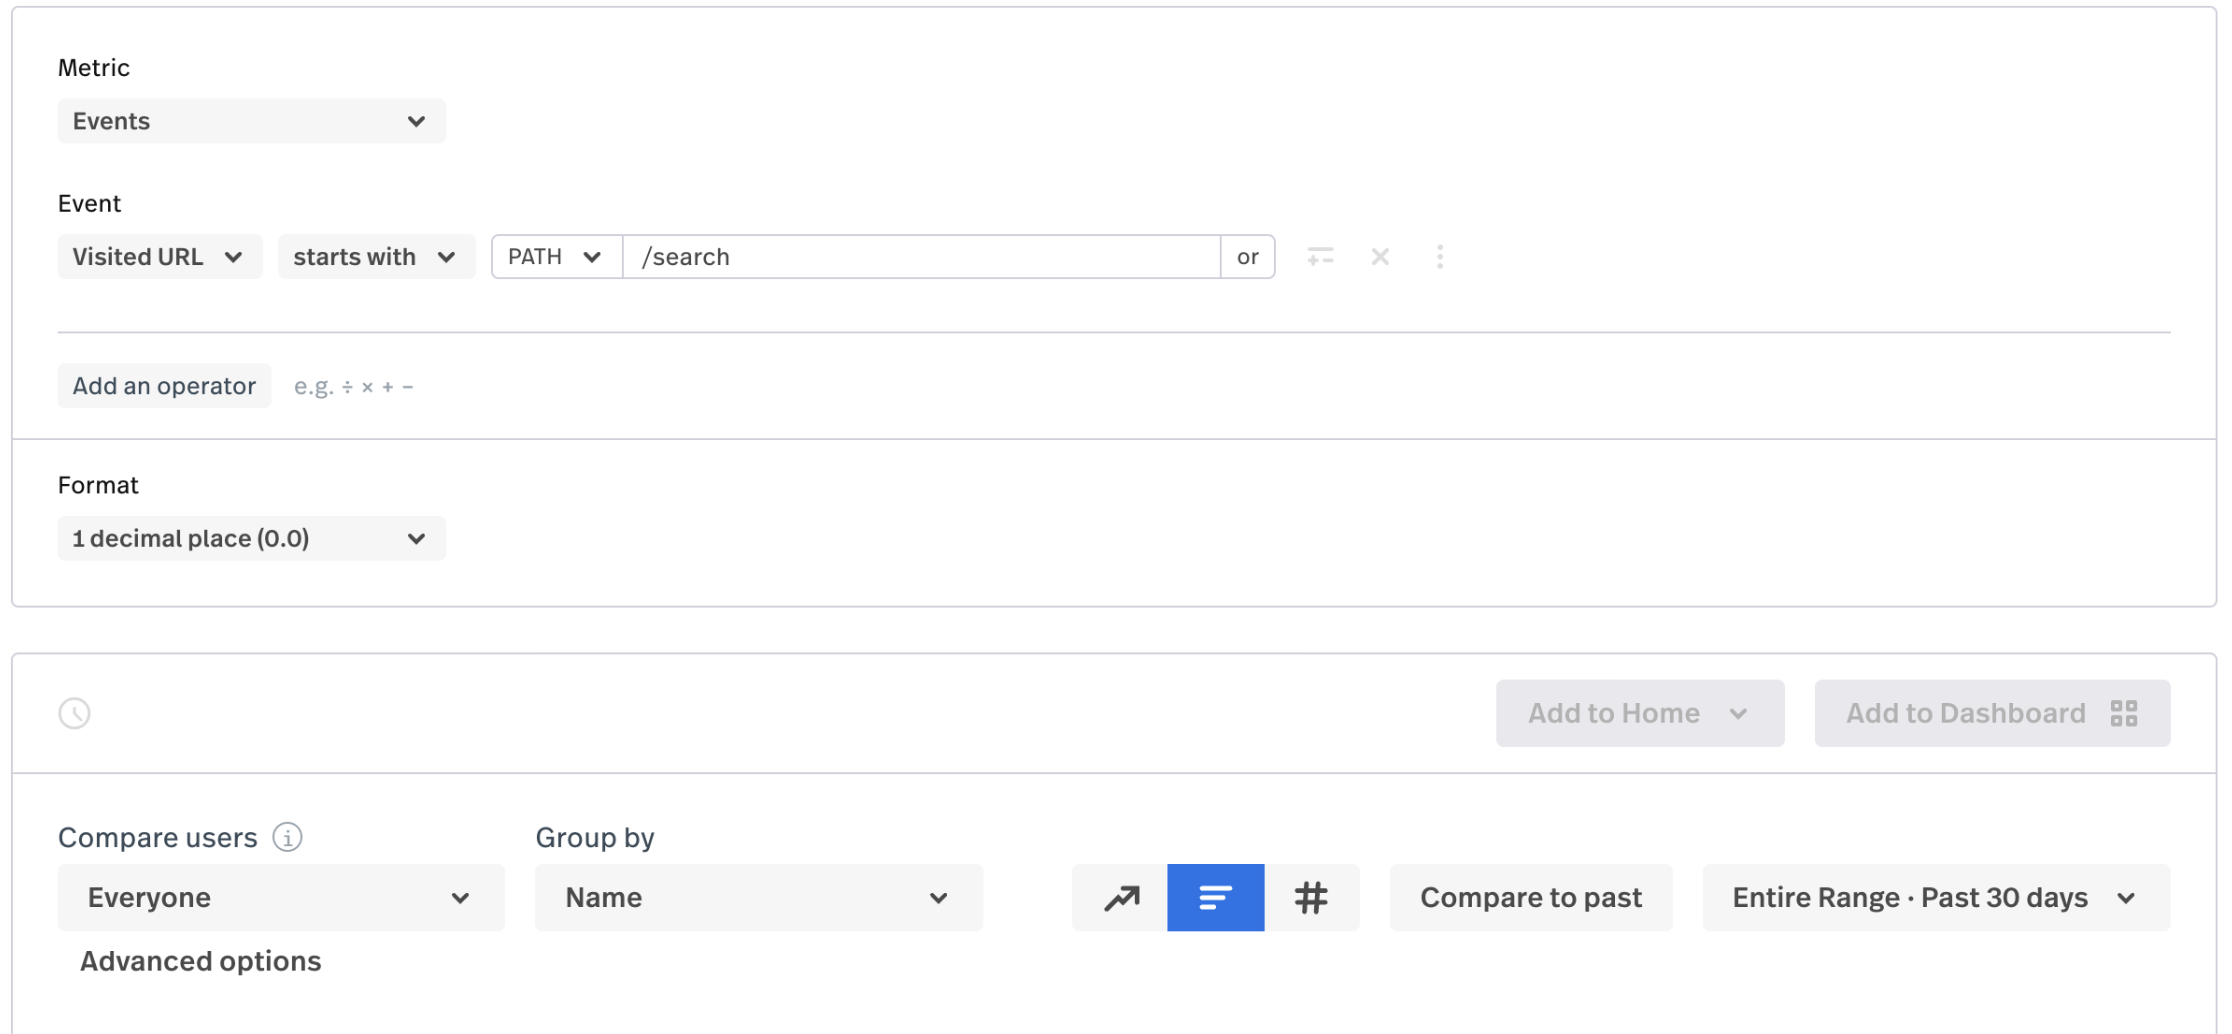
Task: Click the Add an operator button
Action: point(164,386)
